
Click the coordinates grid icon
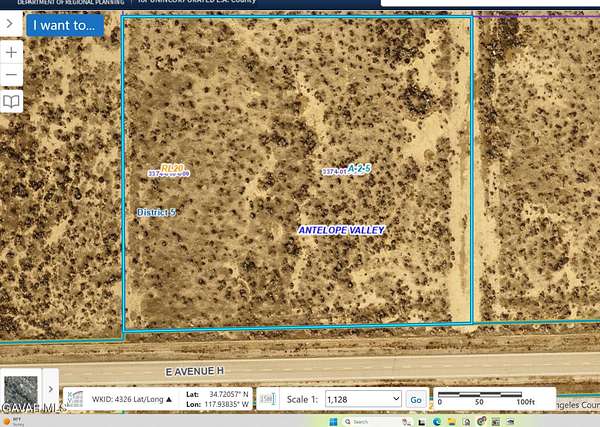coord(76,399)
